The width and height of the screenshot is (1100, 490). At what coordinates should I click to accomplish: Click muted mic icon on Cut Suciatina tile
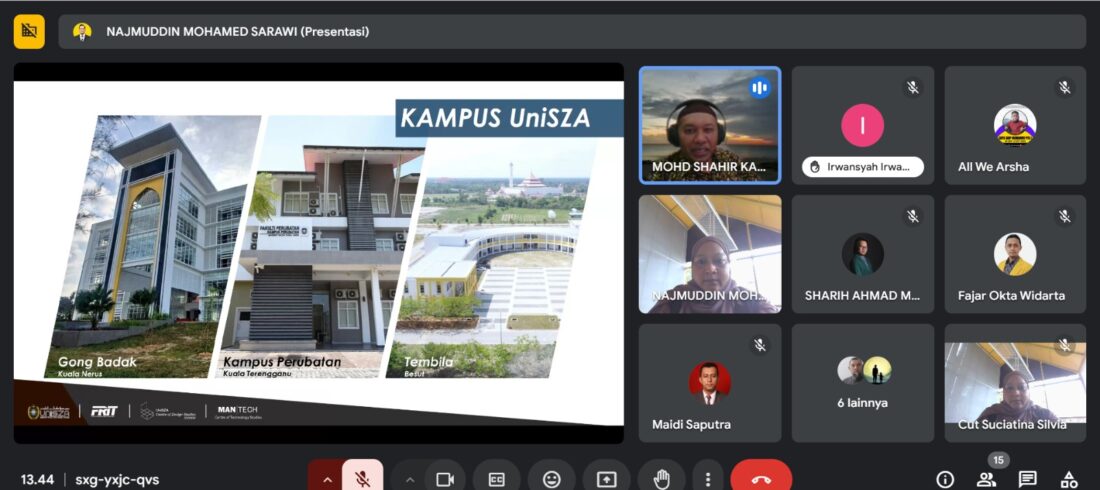[x=1064, y=345]
